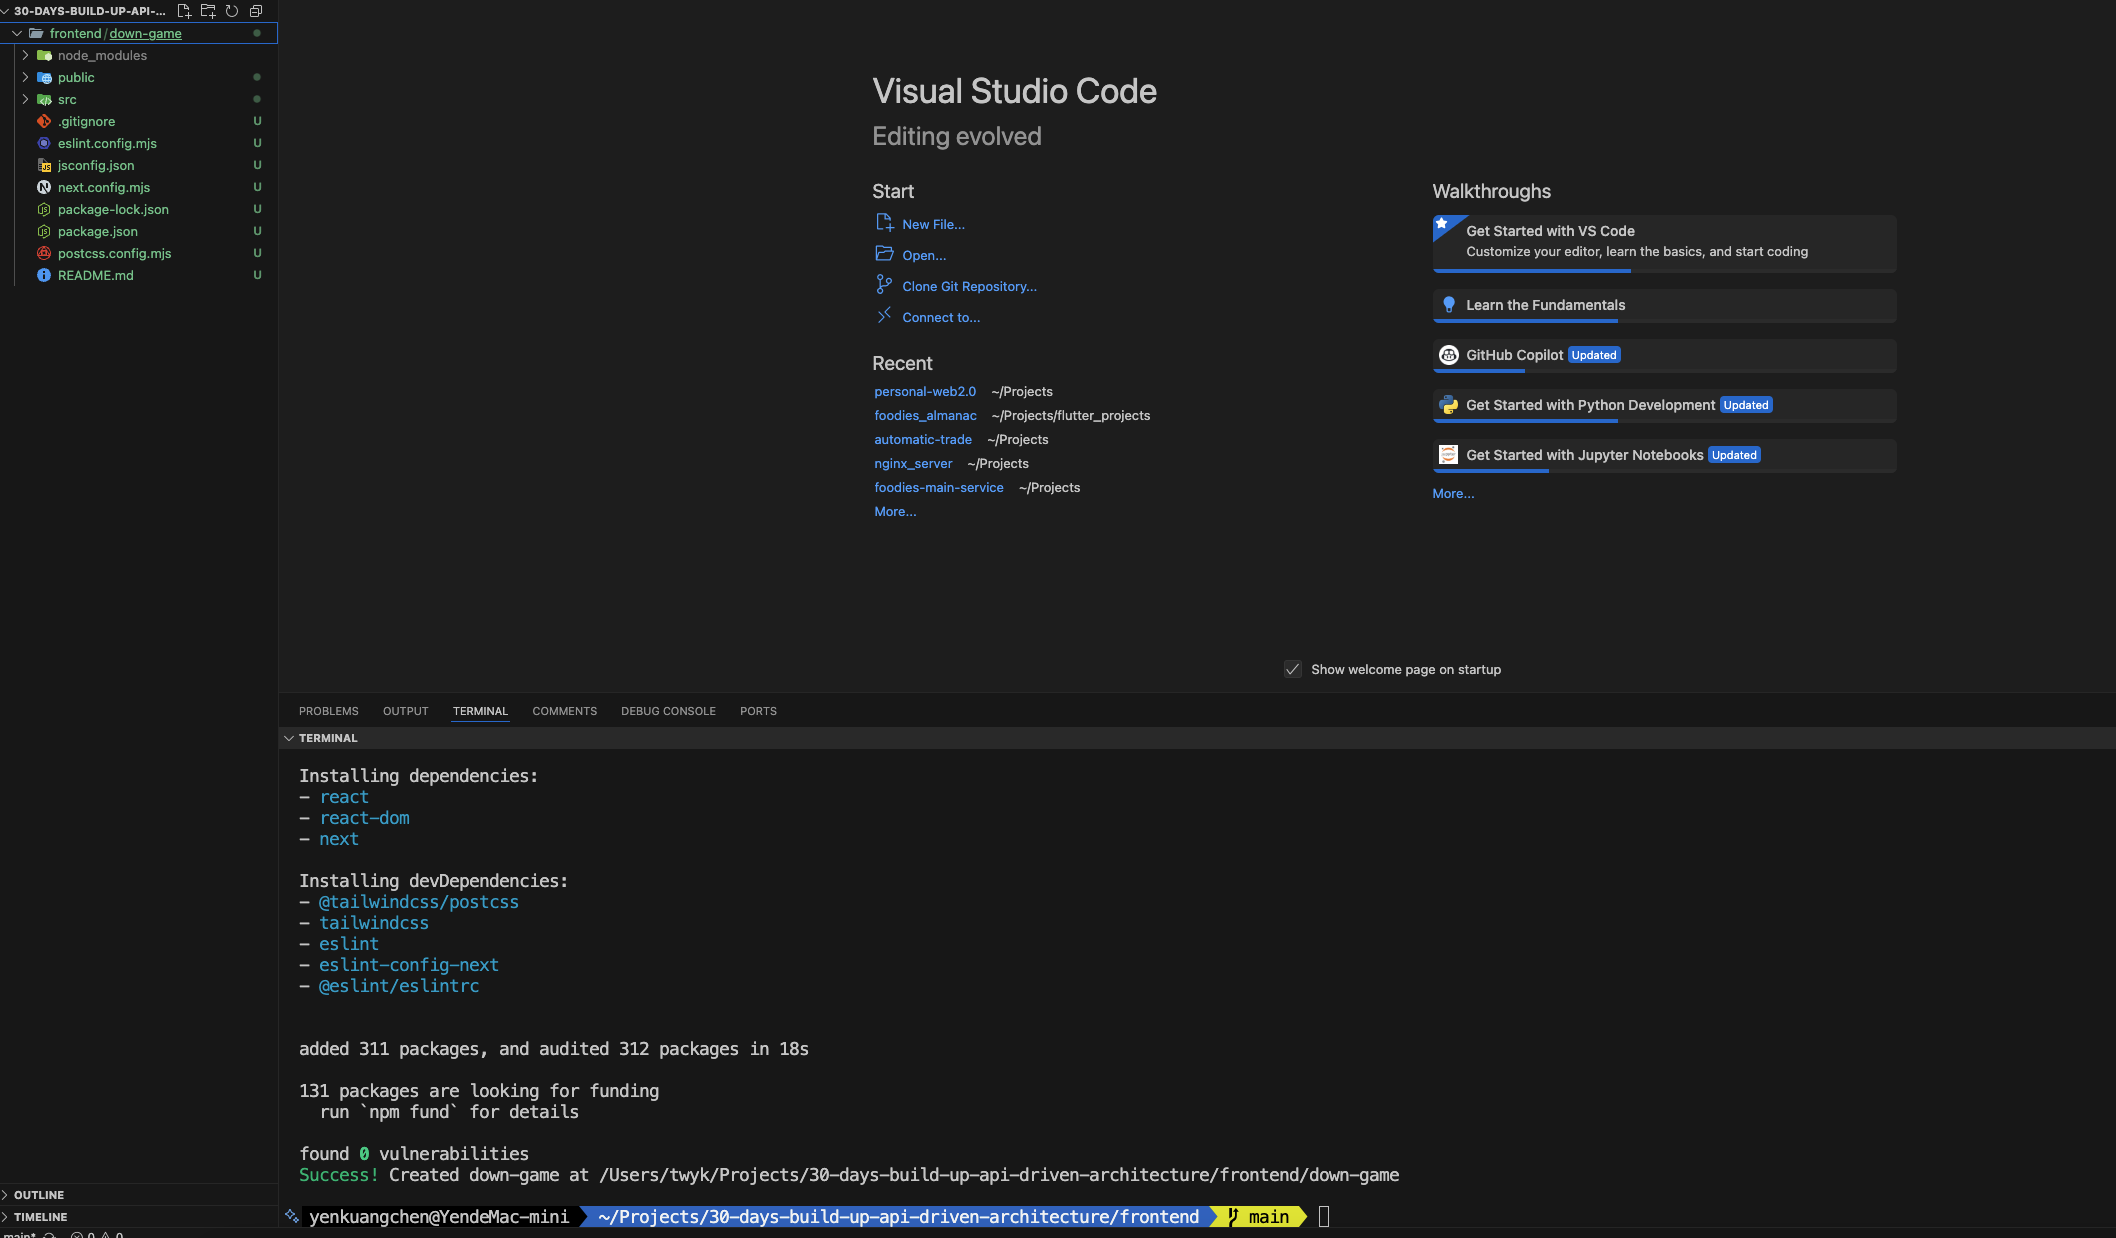Click the package.json file icon
This screenshot has height=1238, width=2116.
pyautogui.click(x=44, y=231)
